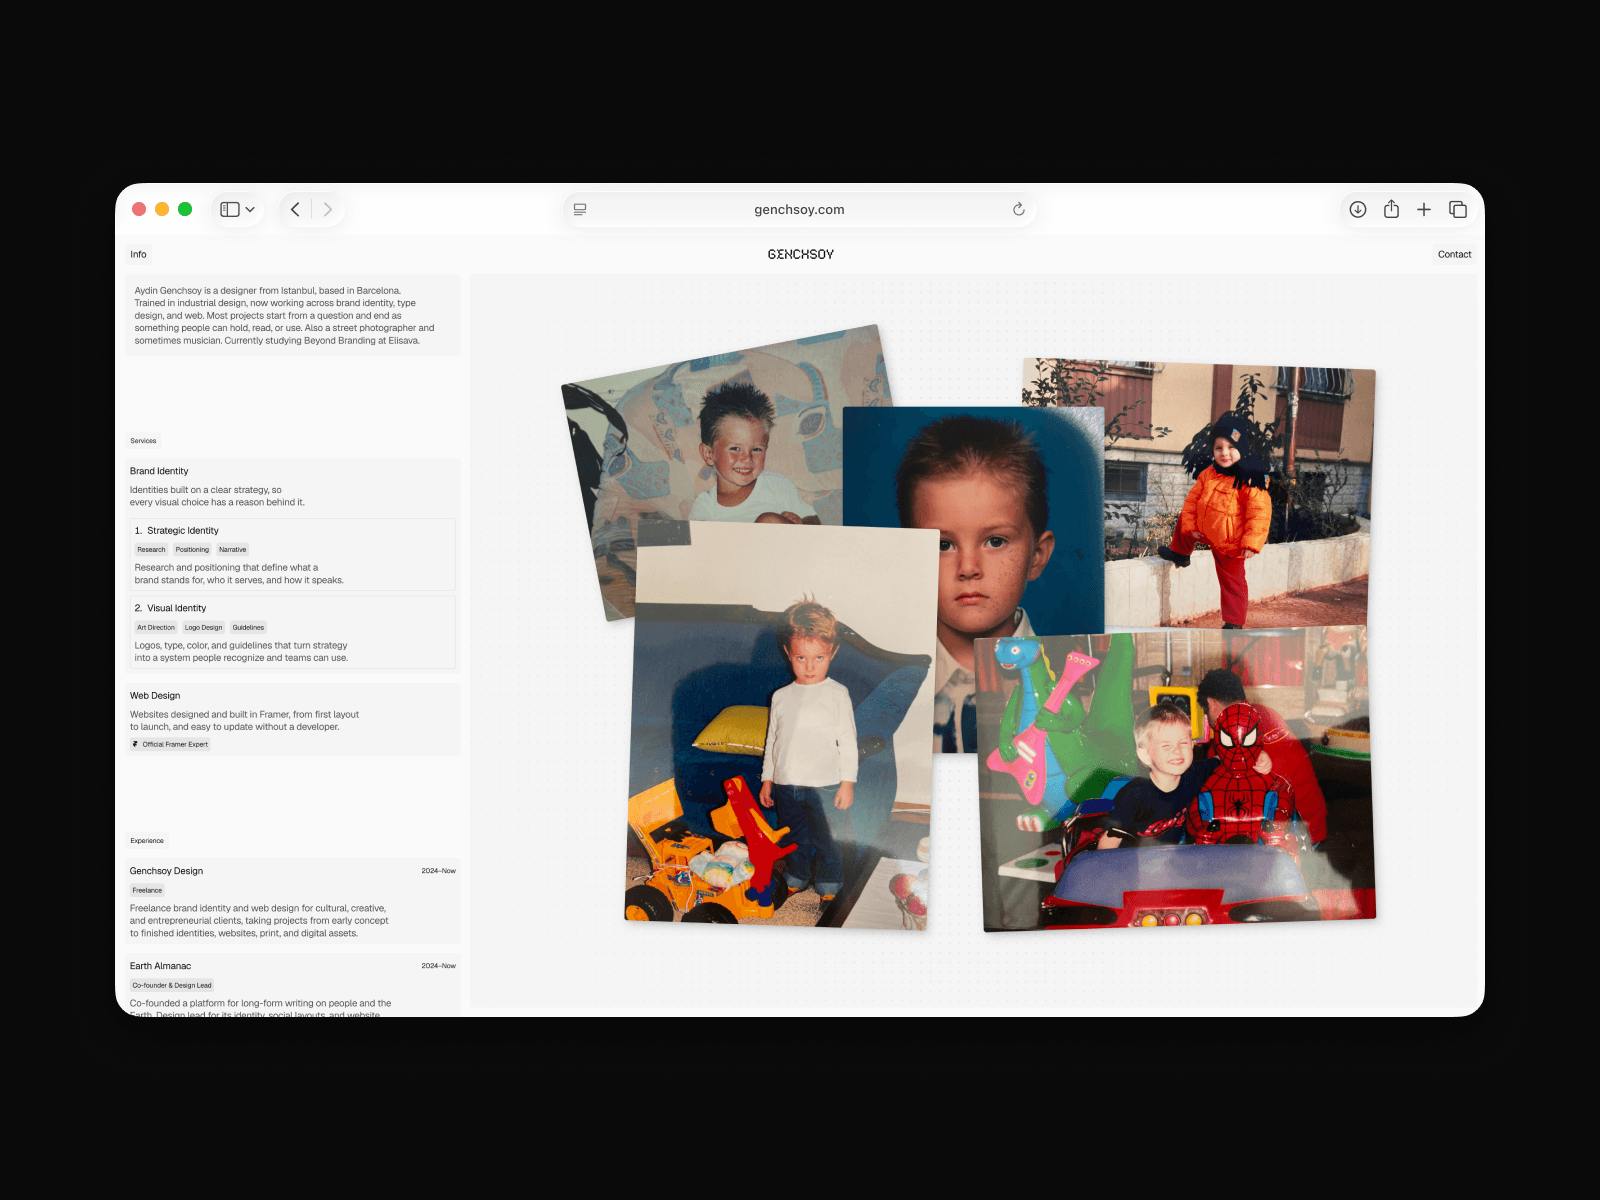Click the Art Direction tag
The height and width of the screenshot is (1200, 1600).
156,628
